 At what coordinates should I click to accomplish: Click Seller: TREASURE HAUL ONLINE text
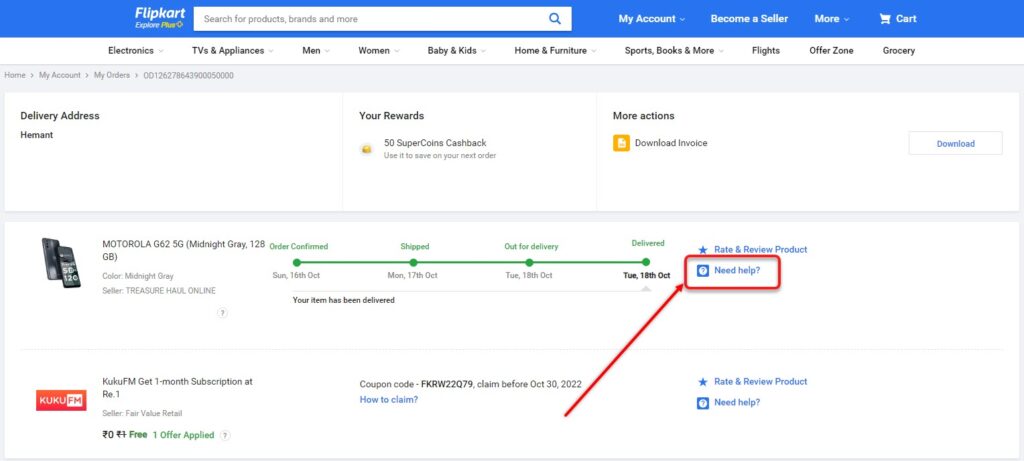click(x=159, y=291)
